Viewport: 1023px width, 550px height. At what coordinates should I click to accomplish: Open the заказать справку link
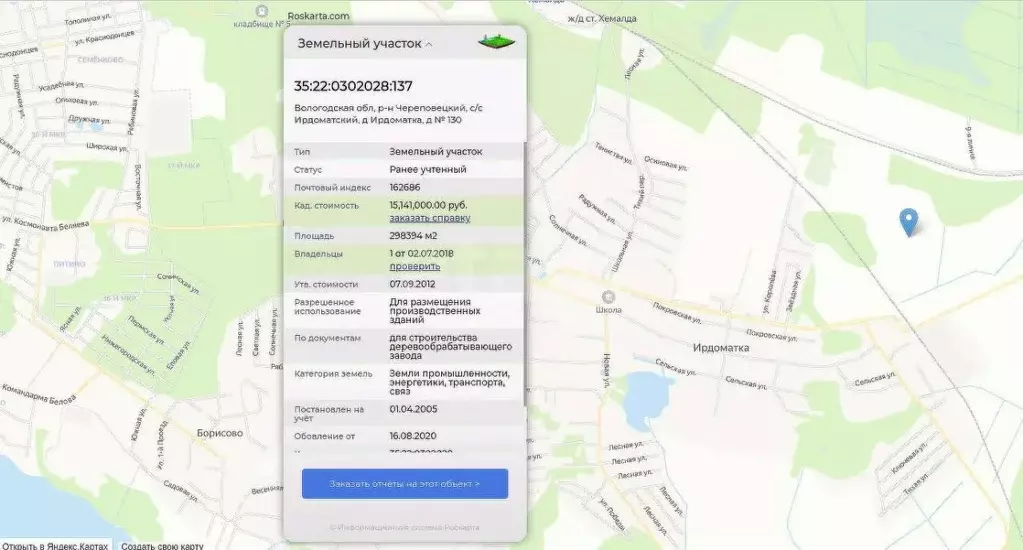[x=429, y=218]
